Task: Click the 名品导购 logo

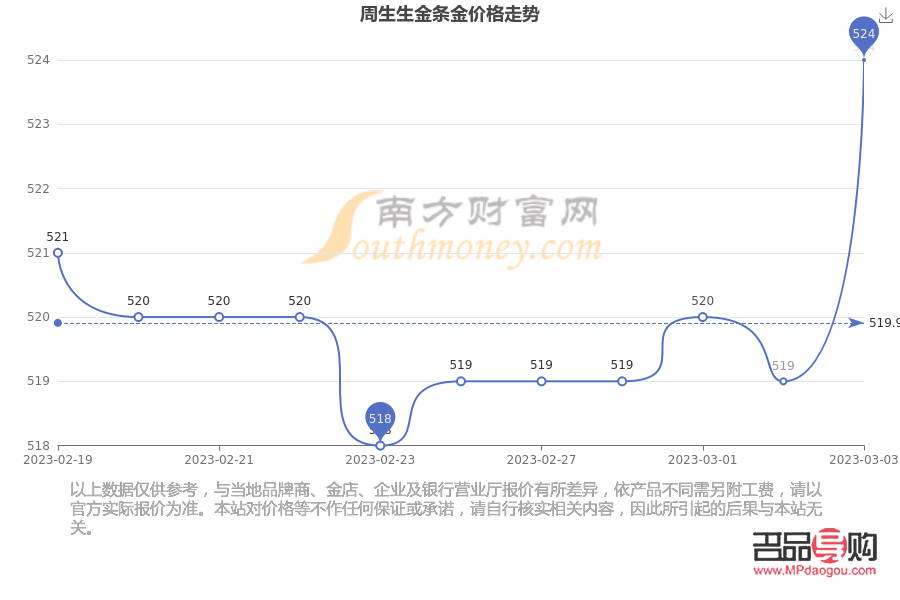Action: pos(814,546)
